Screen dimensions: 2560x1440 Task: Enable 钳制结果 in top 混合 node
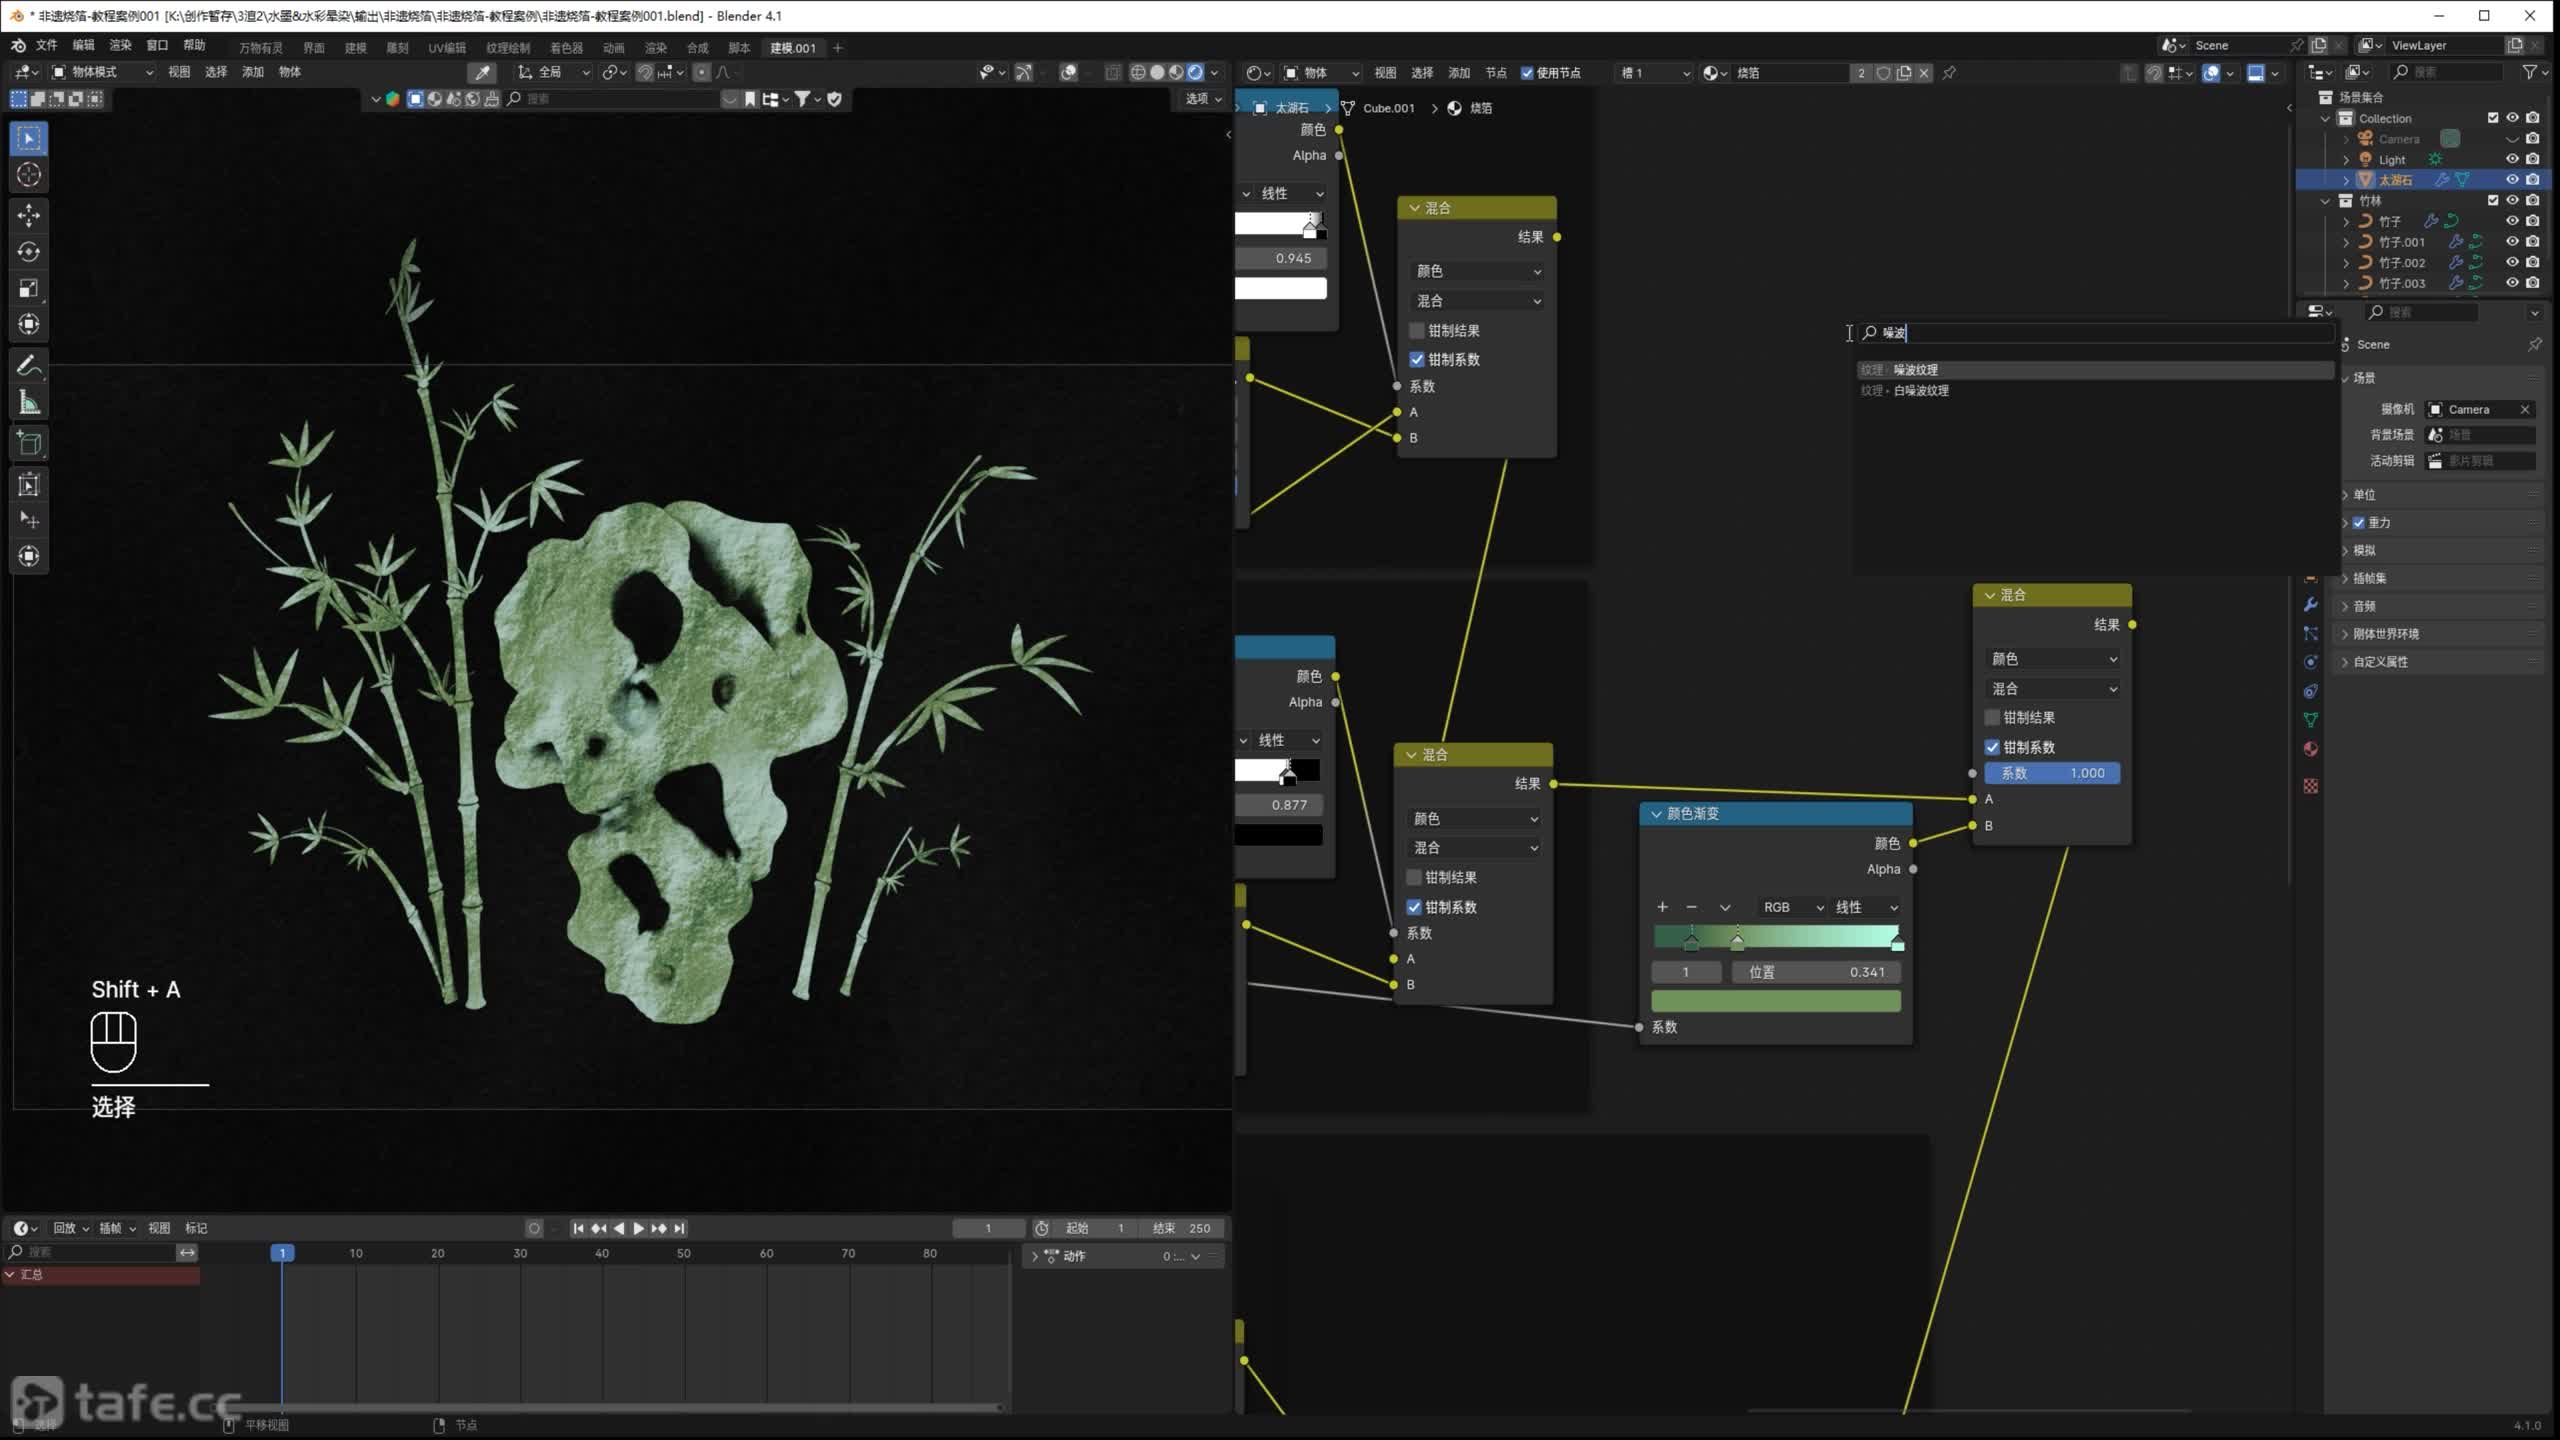tap(1417, 331)
